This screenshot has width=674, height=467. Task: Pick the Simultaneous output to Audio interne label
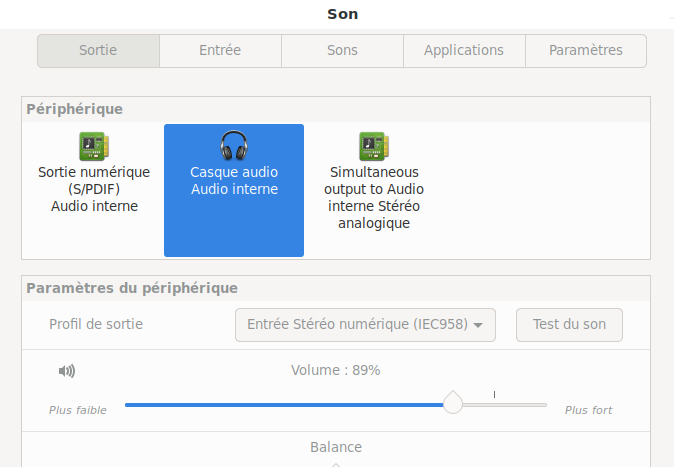click(x=374, y=198)
